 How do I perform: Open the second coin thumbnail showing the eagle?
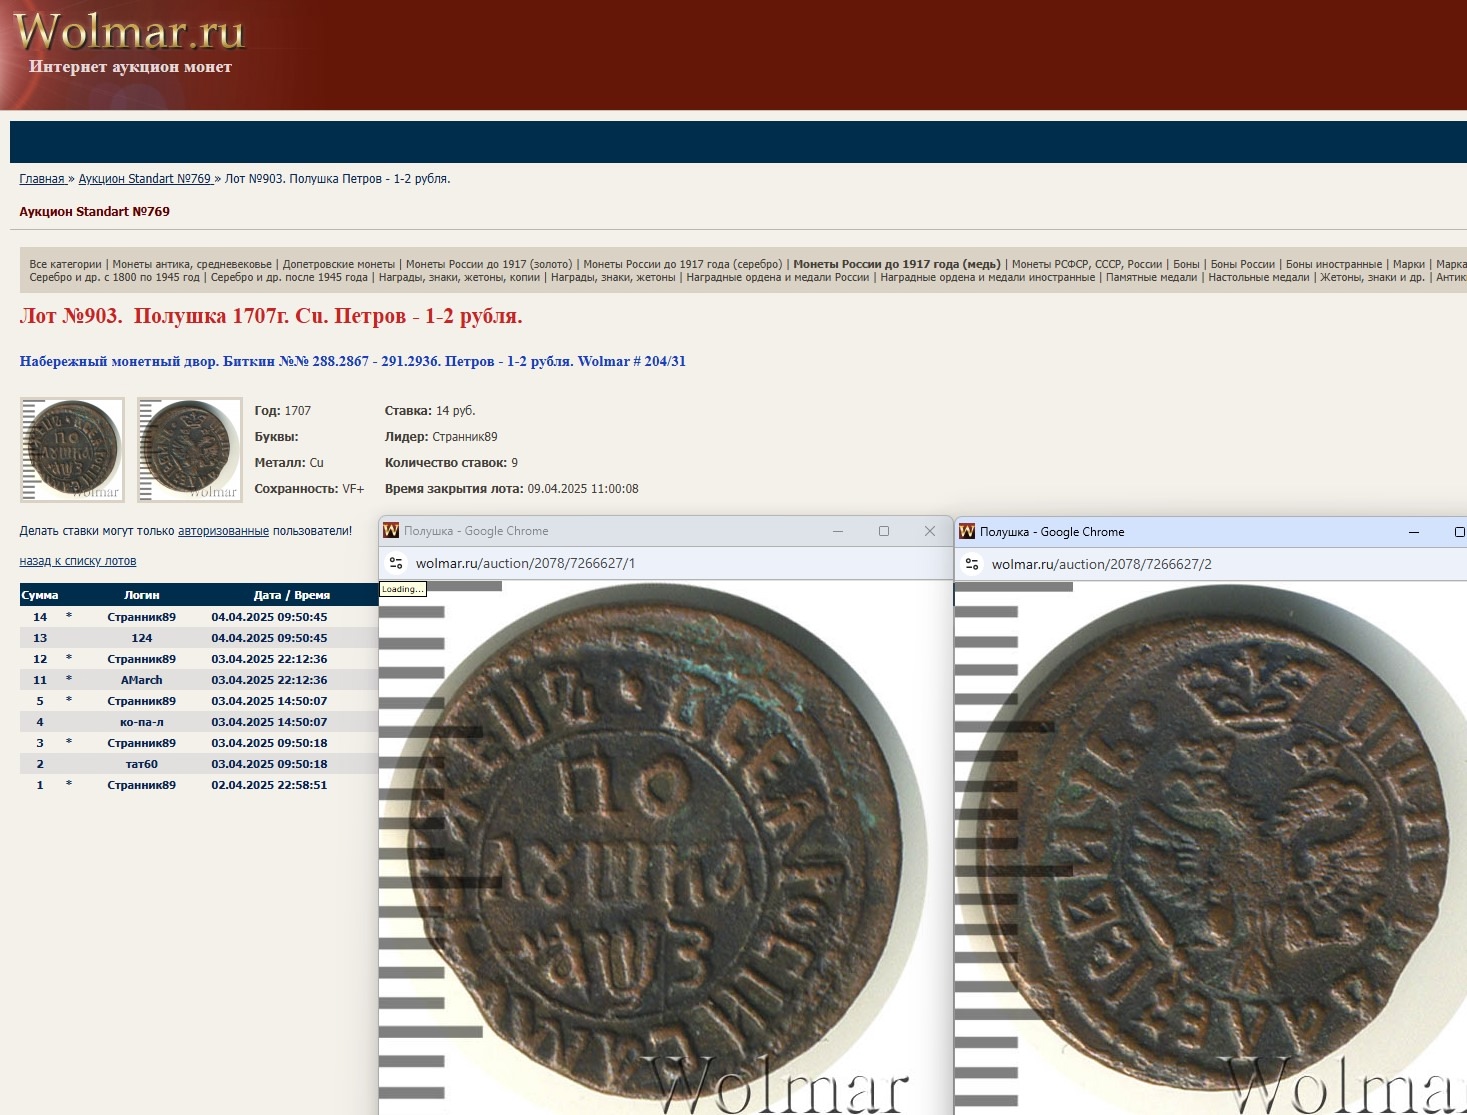click(190, 449)
